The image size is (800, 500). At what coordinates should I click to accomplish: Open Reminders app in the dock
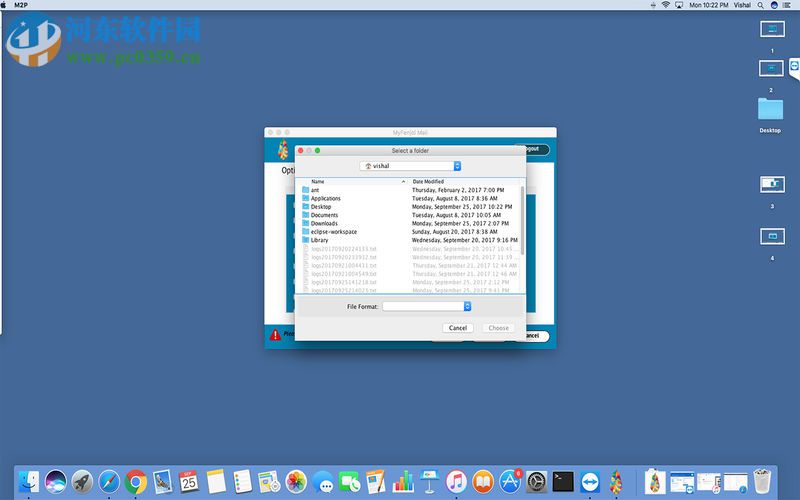click(242, 482)
